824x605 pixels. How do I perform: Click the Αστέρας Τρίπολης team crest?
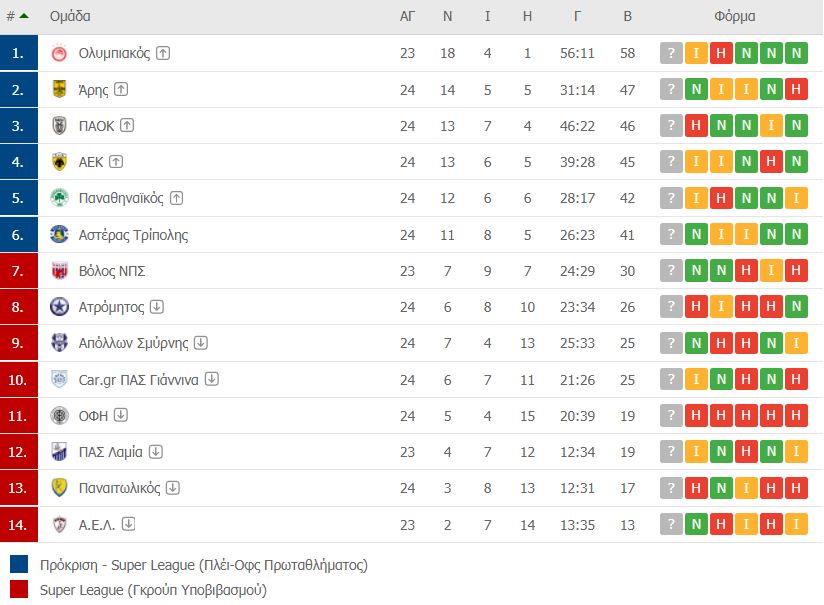point(59,235)
